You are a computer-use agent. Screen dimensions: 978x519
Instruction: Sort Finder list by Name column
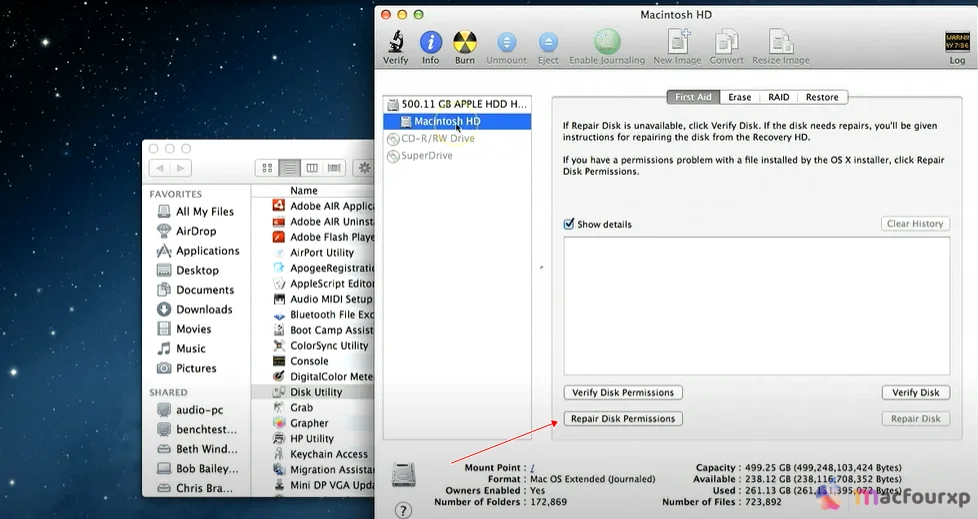click(304, 190)
